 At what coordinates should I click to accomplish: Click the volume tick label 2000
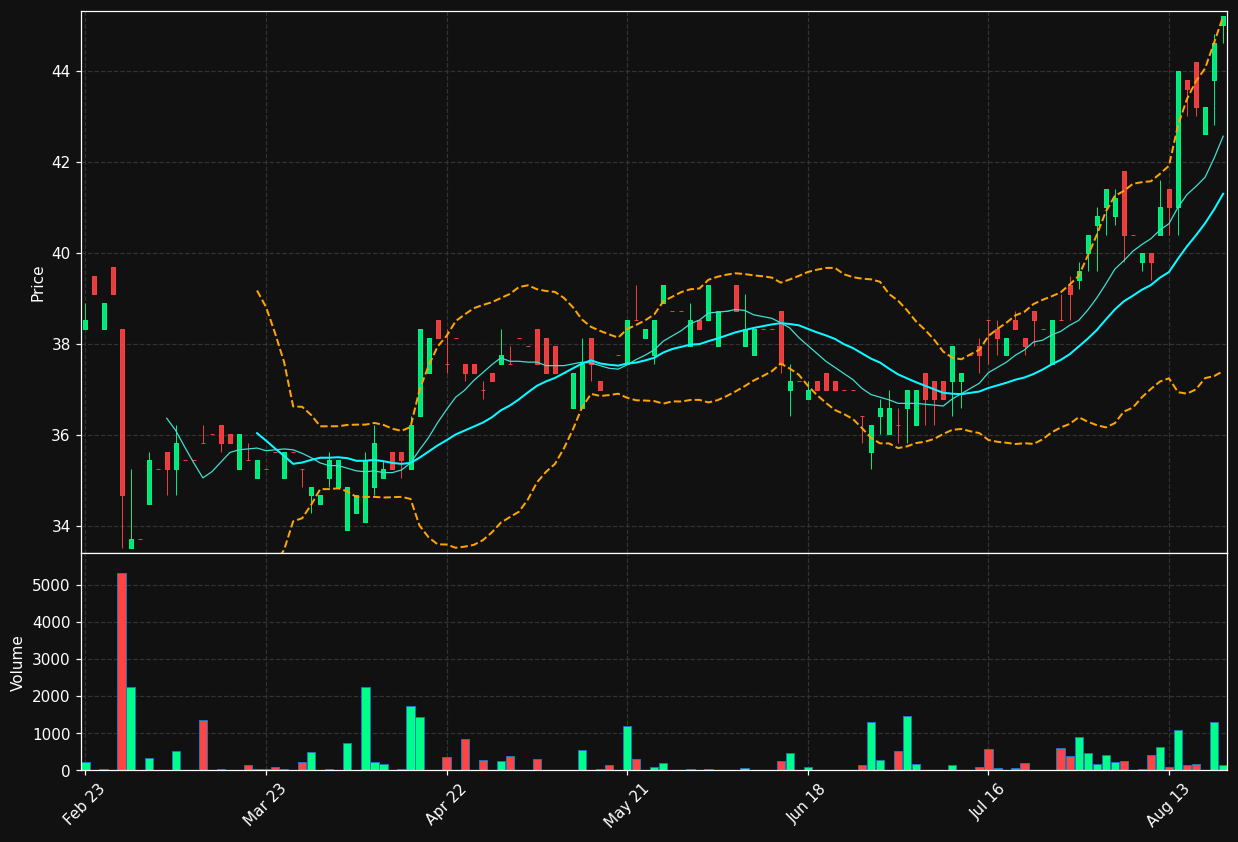pos(52,696)
